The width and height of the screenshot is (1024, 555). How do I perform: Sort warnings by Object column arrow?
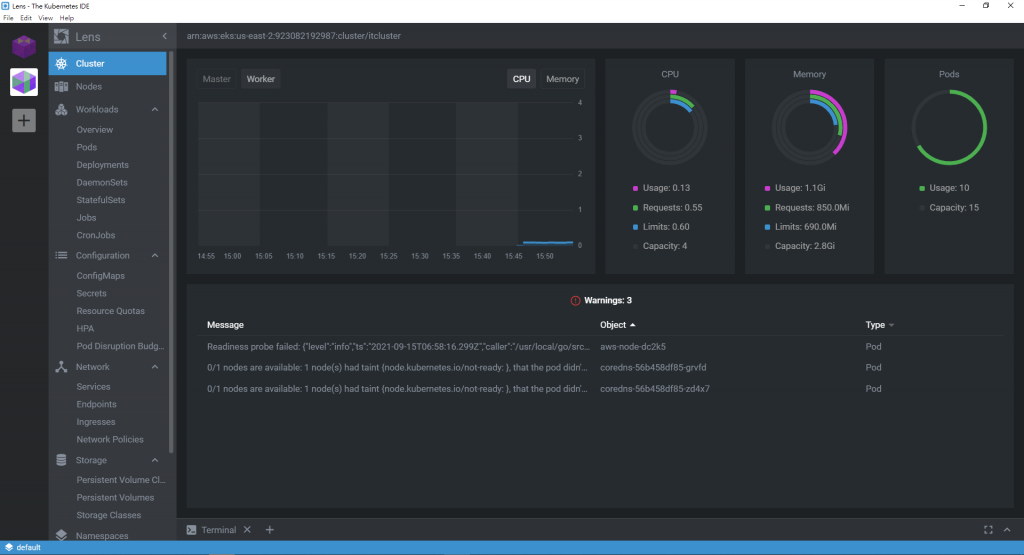(632, 325)
